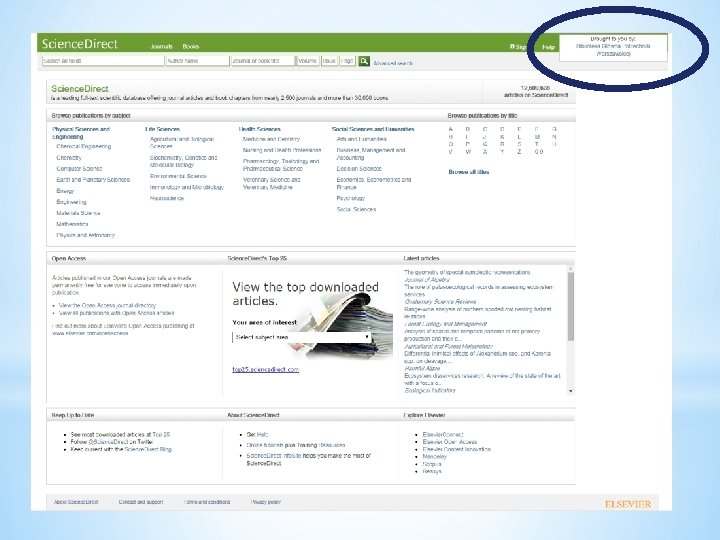Screen dimensions: 720x540
Task: Open the Ecological Indicators journal link
Action: tap(430, 390)
